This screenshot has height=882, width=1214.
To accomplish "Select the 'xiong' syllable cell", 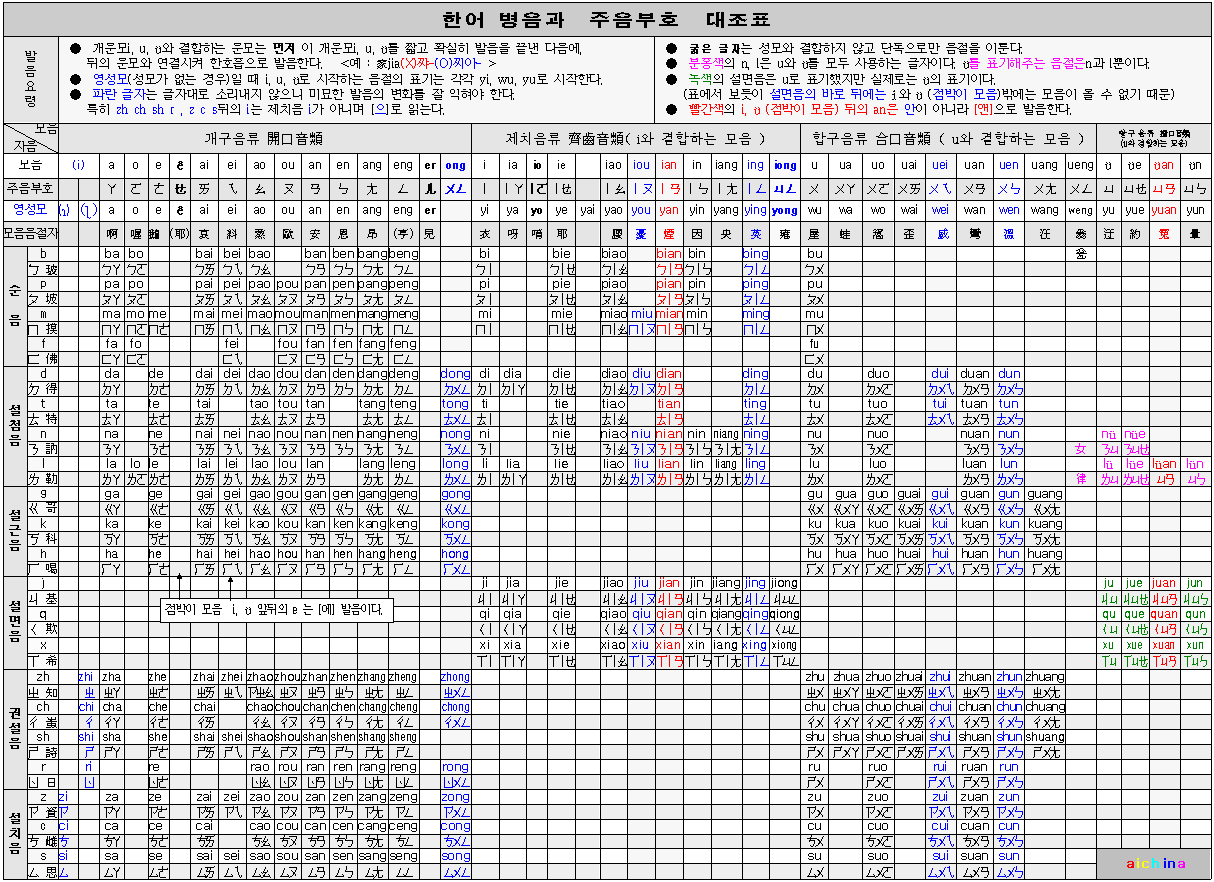I will tap(785, 645).
